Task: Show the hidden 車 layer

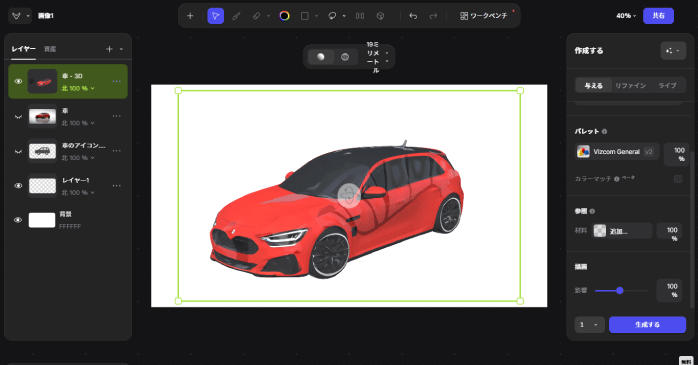Action: [x=18, y=117]
